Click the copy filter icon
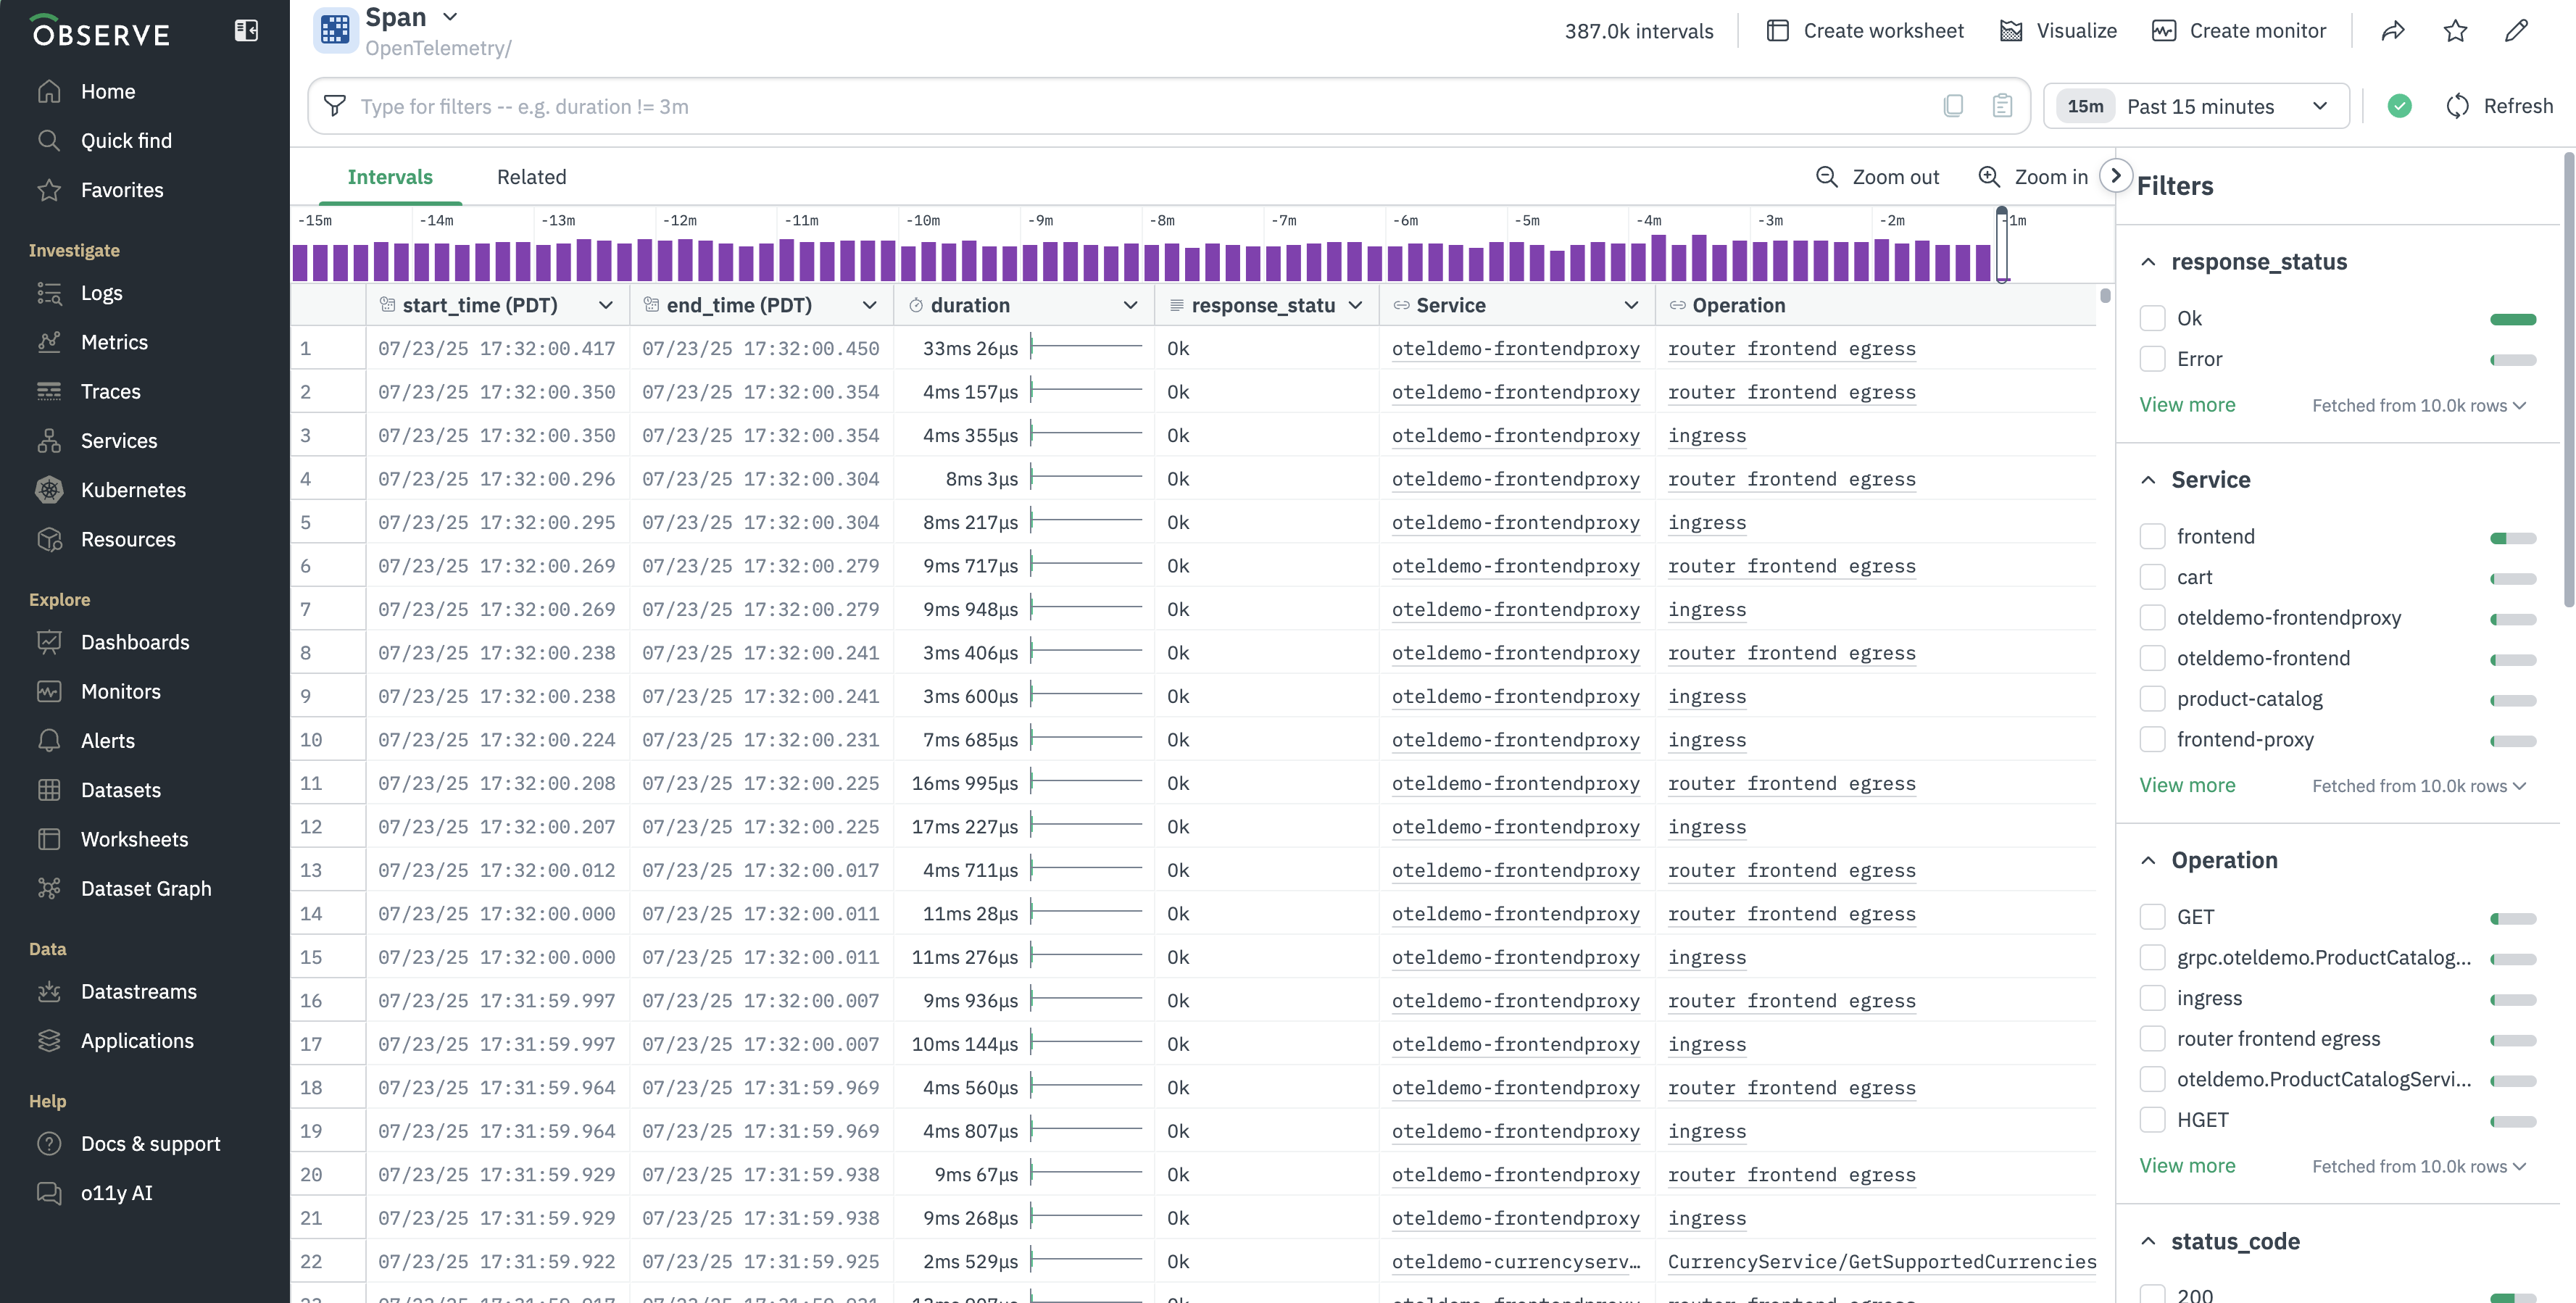2576x1303 pixels. pyautogui.click(x=1953, y=106)
